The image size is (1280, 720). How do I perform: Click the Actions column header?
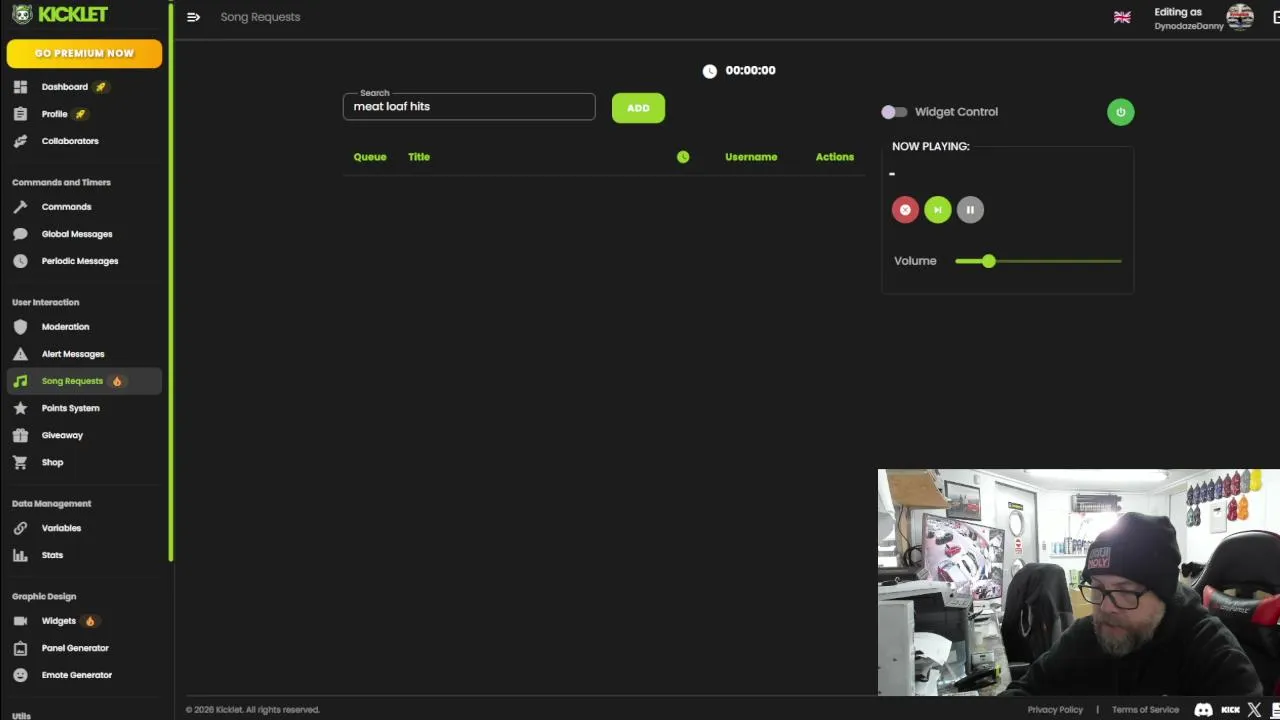(835, 157)
